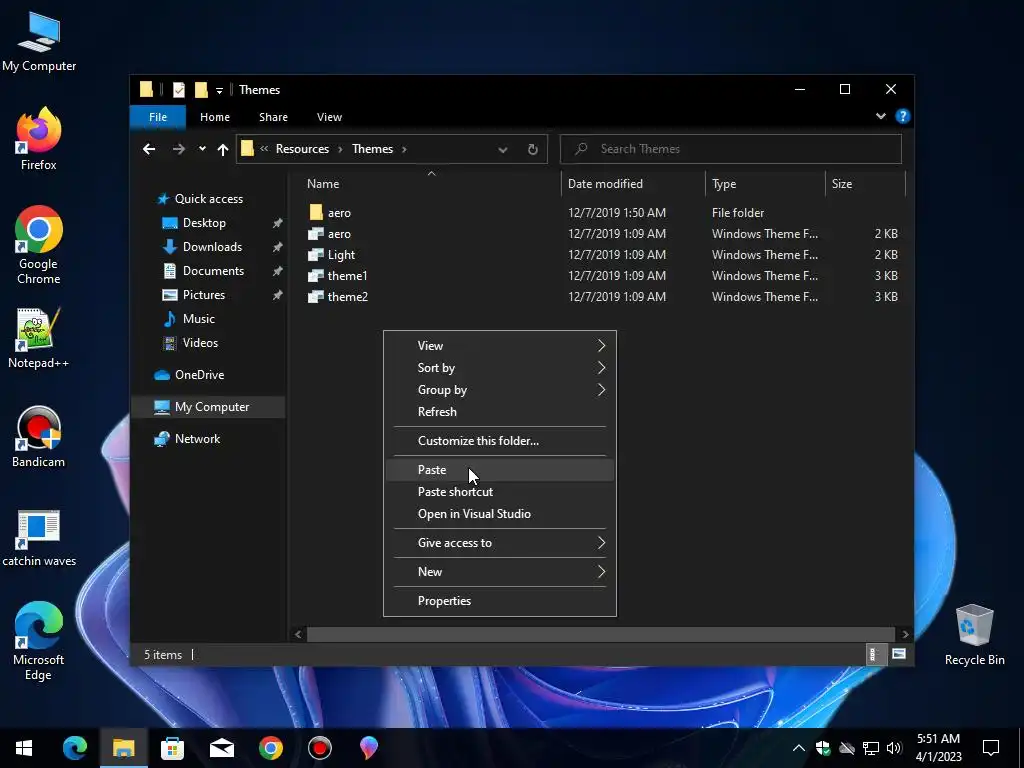The image size is (1024, 768).
Task: Sort by Date modified column header
Action: click(633, 184)
